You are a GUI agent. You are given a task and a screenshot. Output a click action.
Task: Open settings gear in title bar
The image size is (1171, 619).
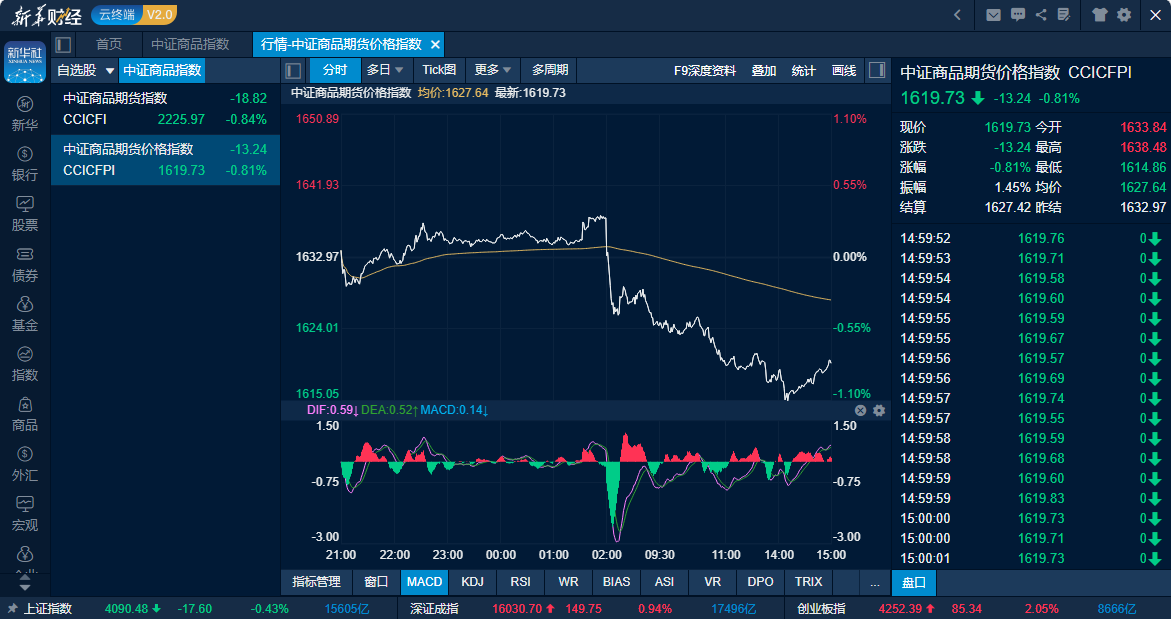[x=1124, y=15]
